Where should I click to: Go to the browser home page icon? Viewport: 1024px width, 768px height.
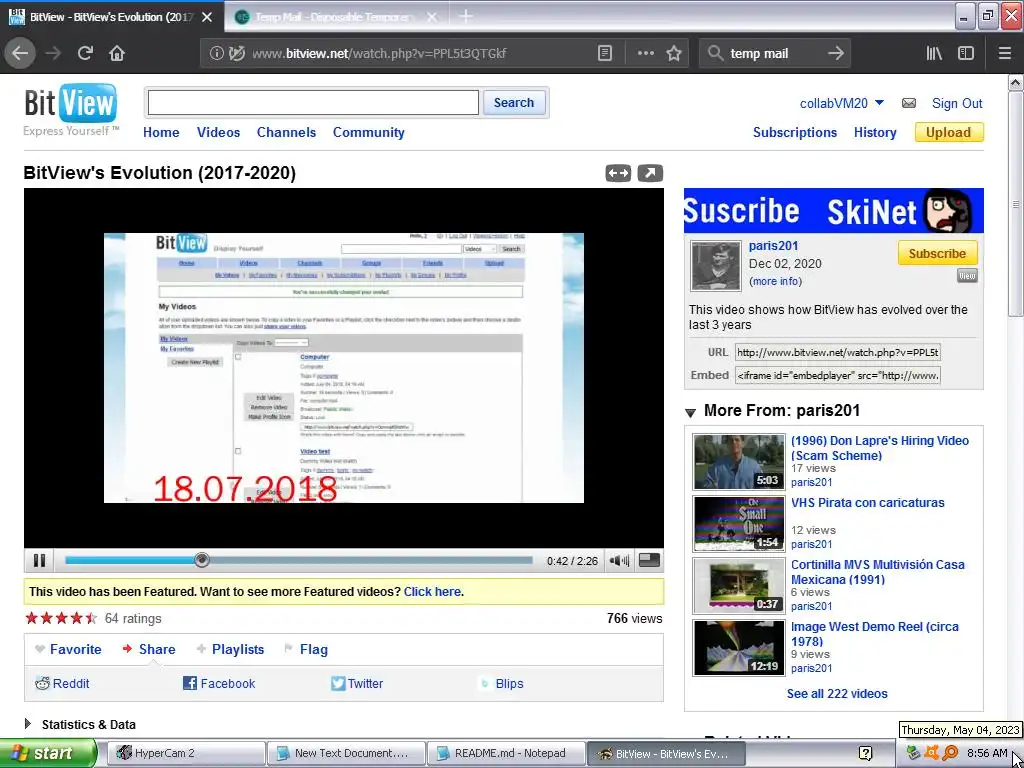117,53
